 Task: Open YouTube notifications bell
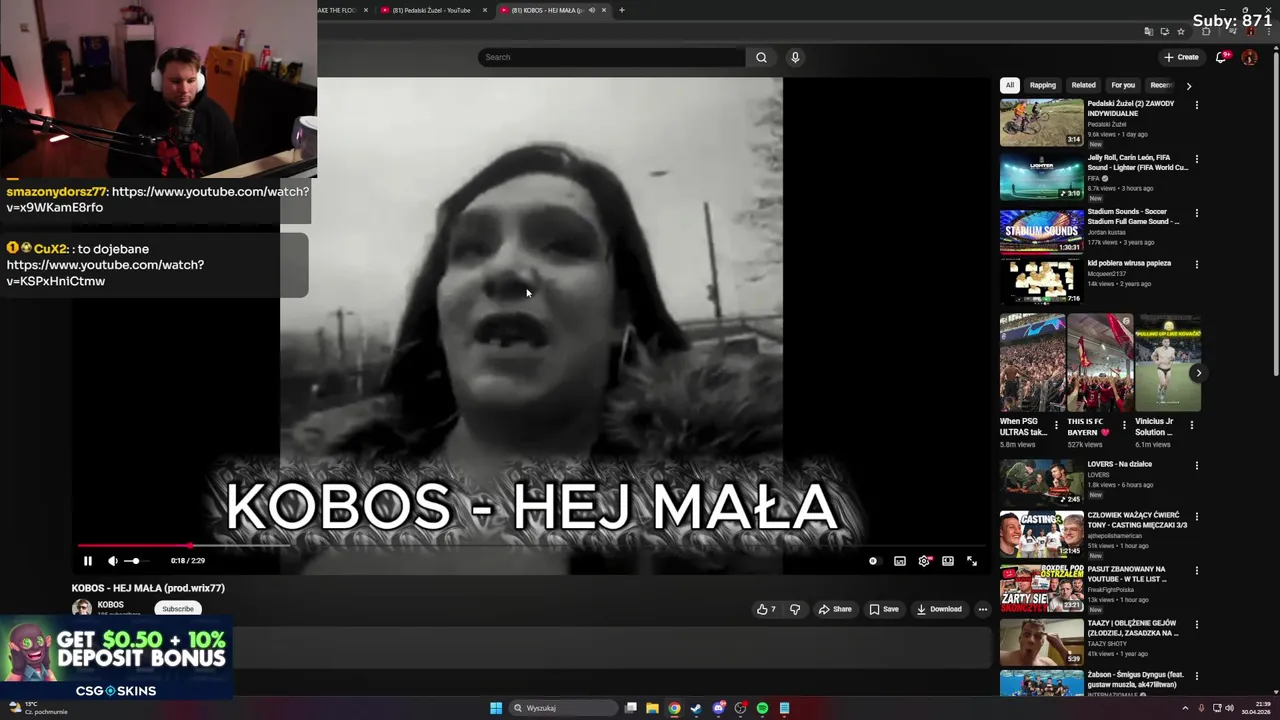(x=1221, y=57)
